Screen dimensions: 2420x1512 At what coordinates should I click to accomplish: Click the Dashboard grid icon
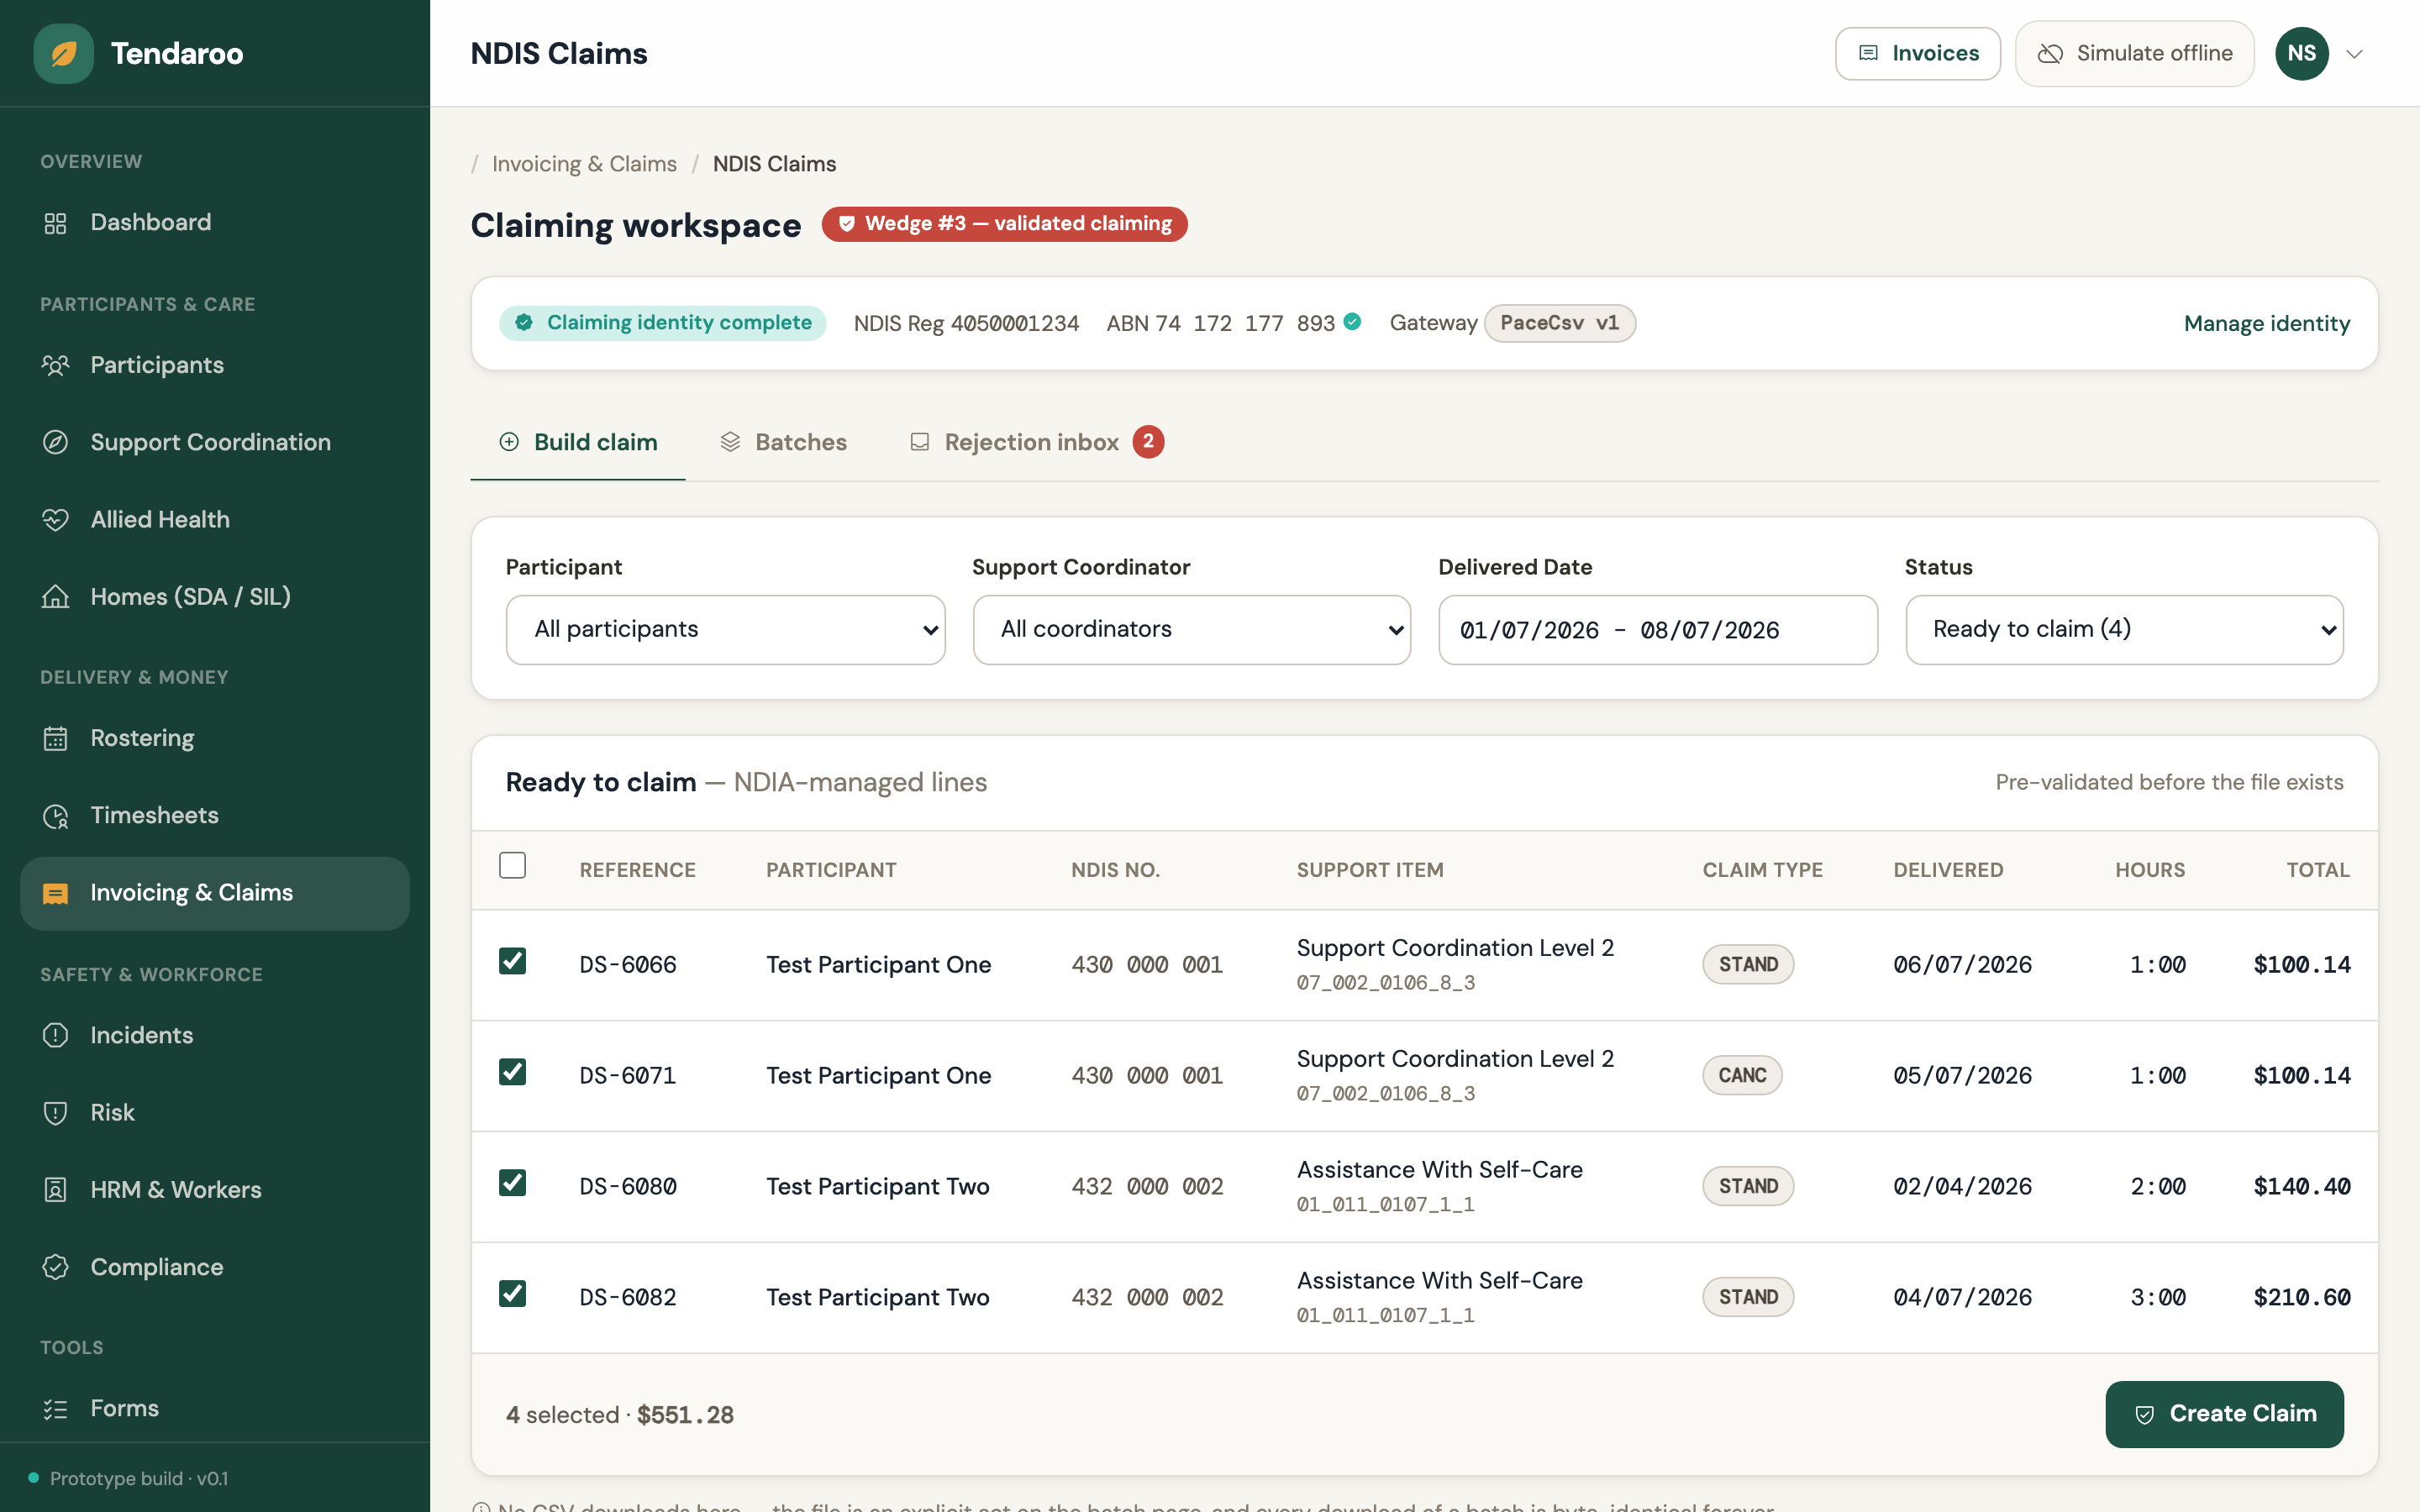pyautogui.click(x=56, y=223)
